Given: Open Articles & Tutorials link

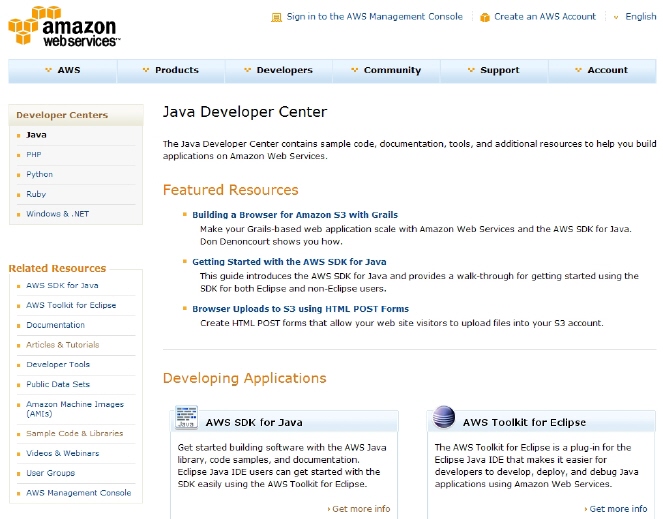Looking at the screenshot, I should pyautogui.click(x=63, y=345).
